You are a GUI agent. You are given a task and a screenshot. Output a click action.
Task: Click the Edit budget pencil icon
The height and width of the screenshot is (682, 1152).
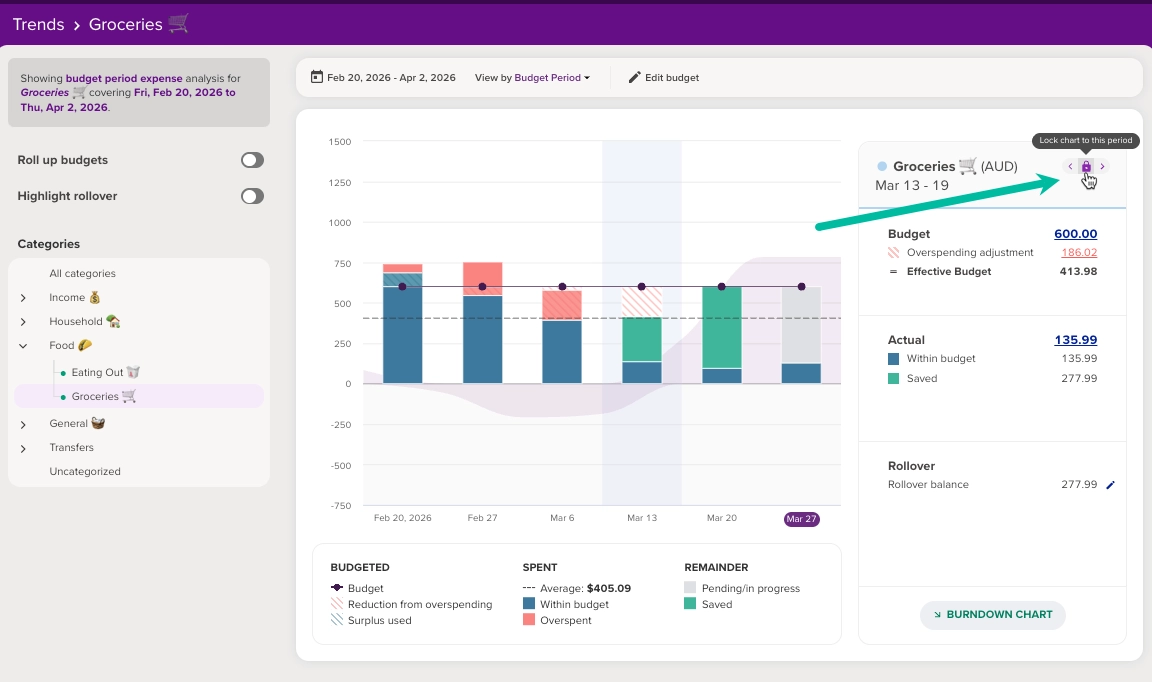635,77
